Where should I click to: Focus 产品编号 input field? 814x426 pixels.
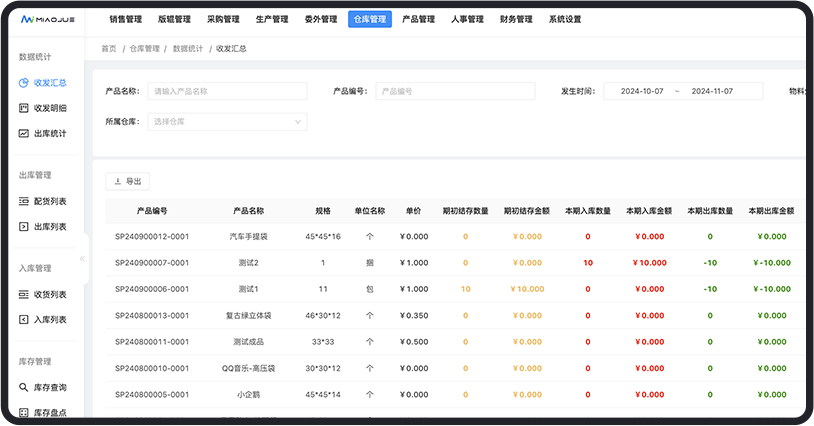coord(455,91)
